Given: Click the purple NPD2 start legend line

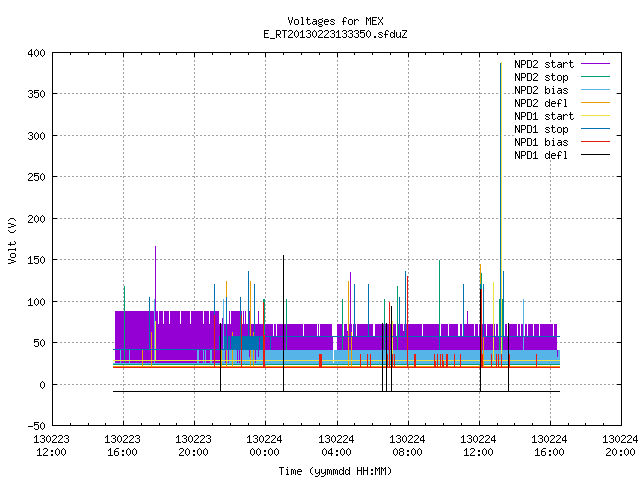Looking at the screenshot, I should click(596, 64).
